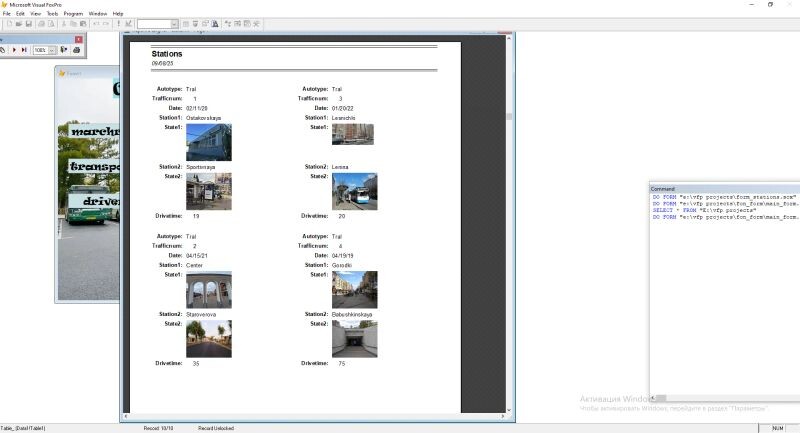Click the Form1 window title bar
Image resolution: width=800 pixels, height=433 pixels.
point(85,72)
